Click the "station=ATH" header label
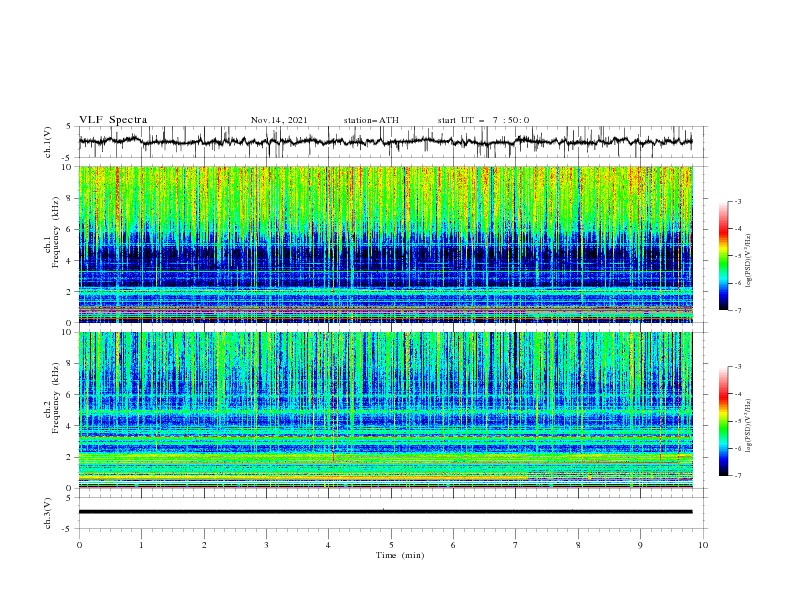Screen dimensions: 792x612 [371, 120]
